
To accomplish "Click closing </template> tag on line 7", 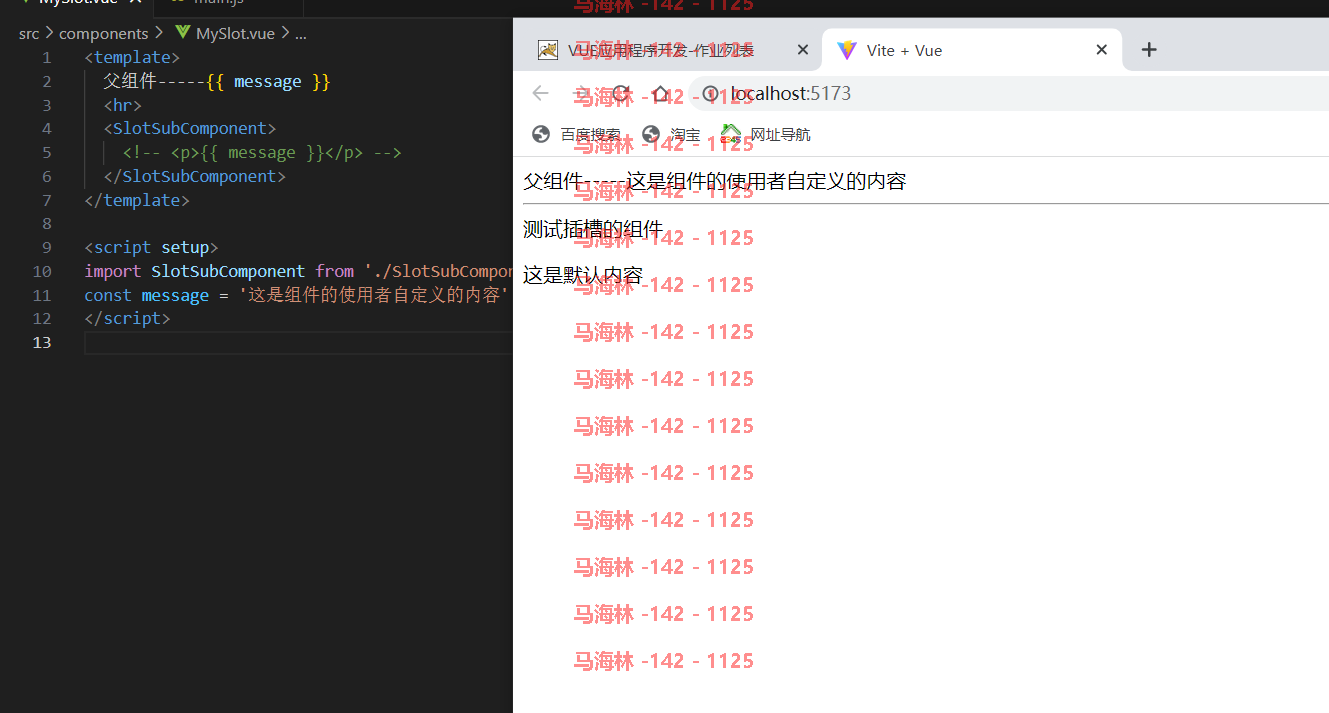I will pyautogui.click(x=137, y=200).
